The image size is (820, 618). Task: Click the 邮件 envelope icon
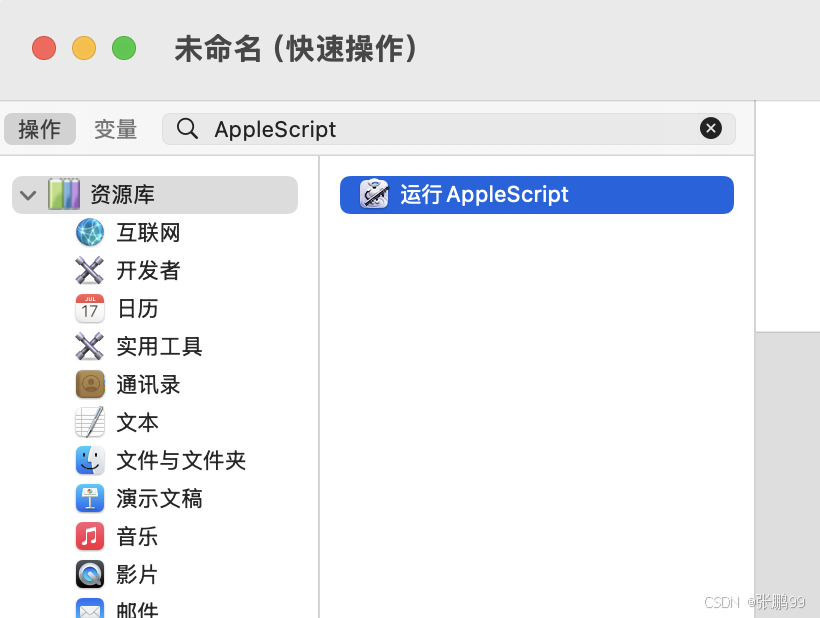[90, 609]
